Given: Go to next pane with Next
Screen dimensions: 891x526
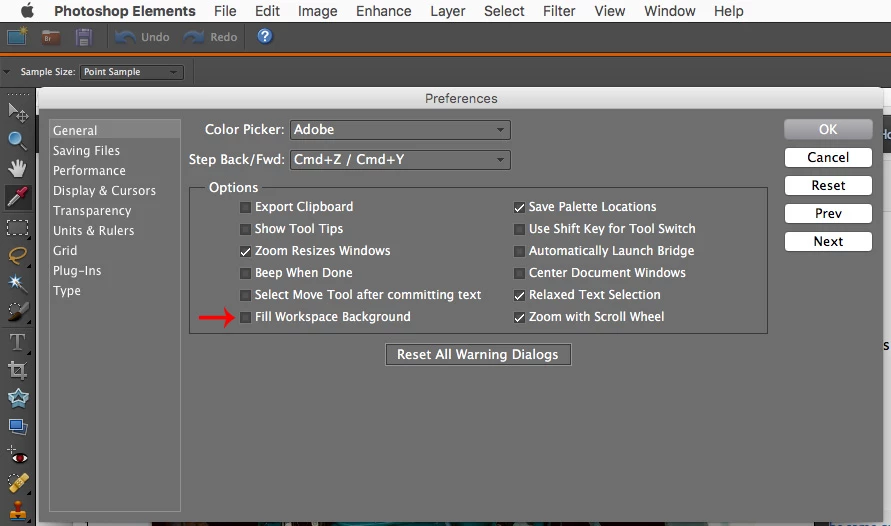Looking at the screenshot, I should [828, 241].
